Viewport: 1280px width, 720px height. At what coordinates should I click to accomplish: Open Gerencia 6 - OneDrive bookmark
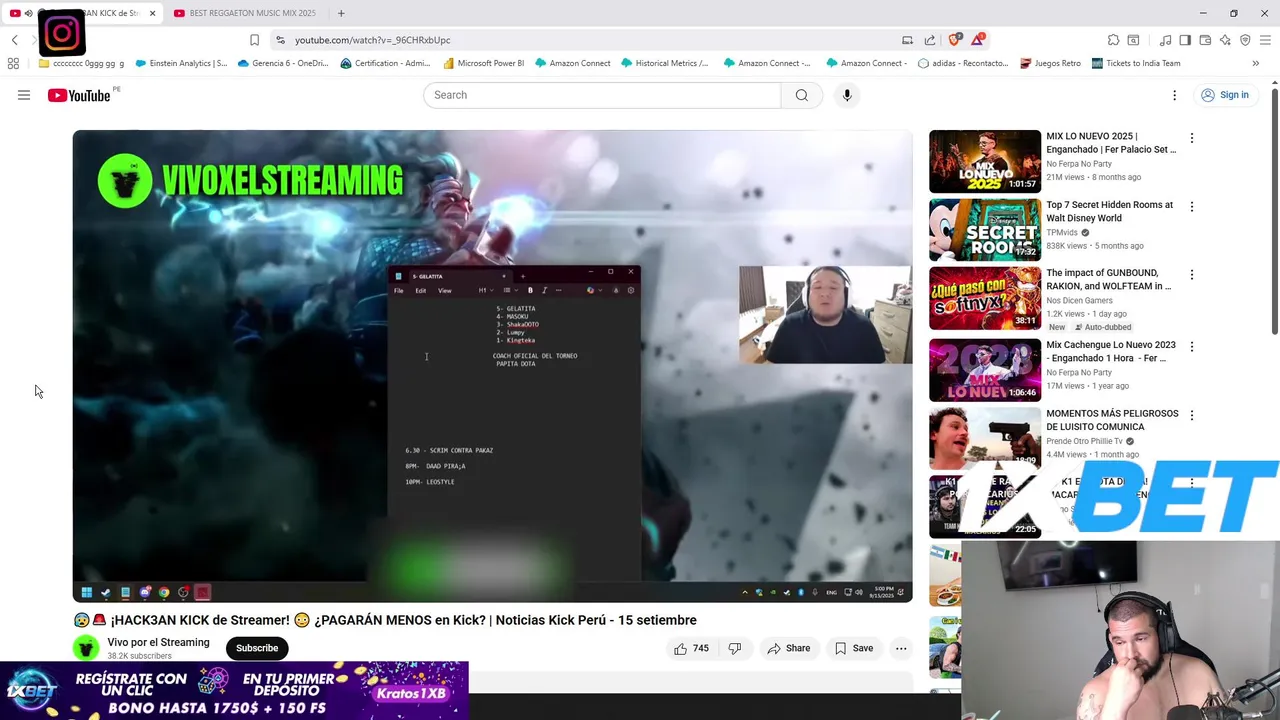tap(283, 63)
